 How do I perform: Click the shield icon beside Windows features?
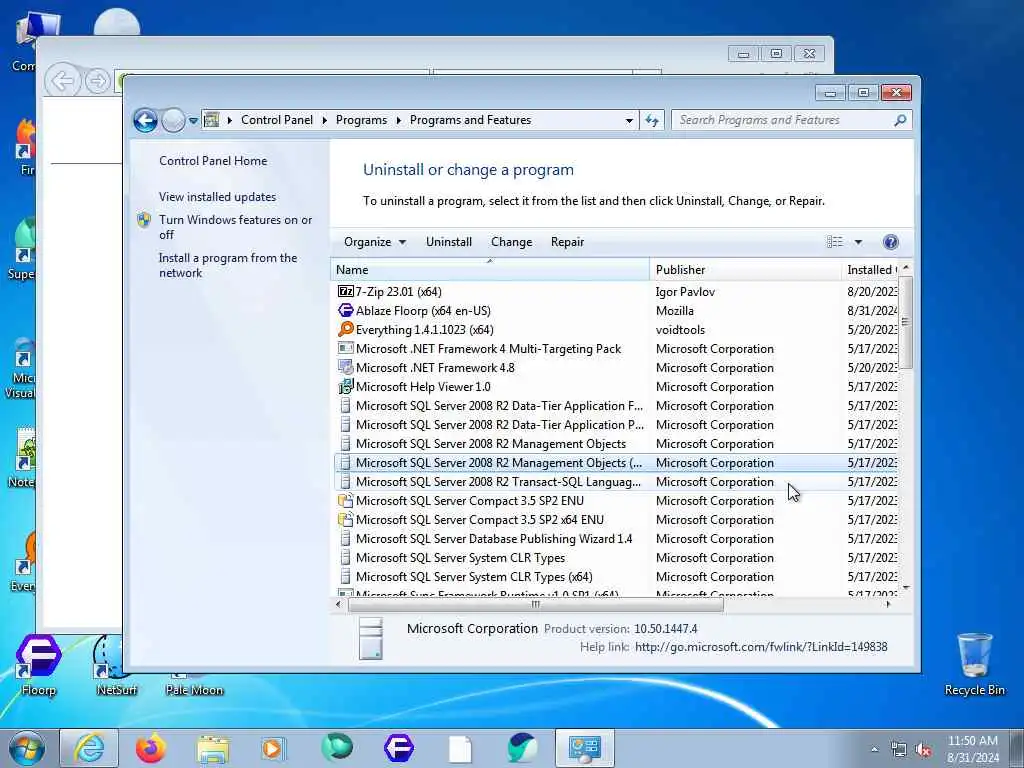144,220
